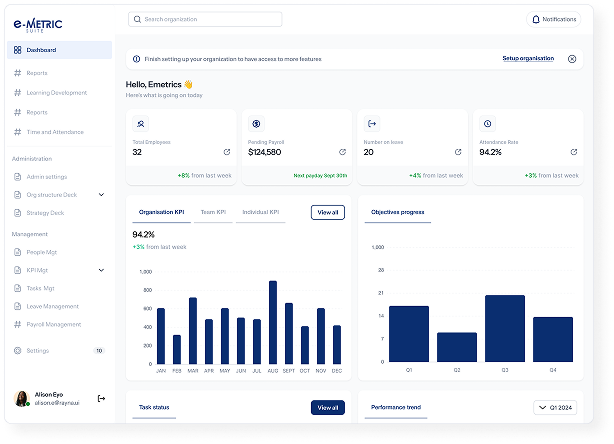Screen dimensions: 614x444
Task: Click View all in Organisation KPI panel
Action: pos(327,212)
